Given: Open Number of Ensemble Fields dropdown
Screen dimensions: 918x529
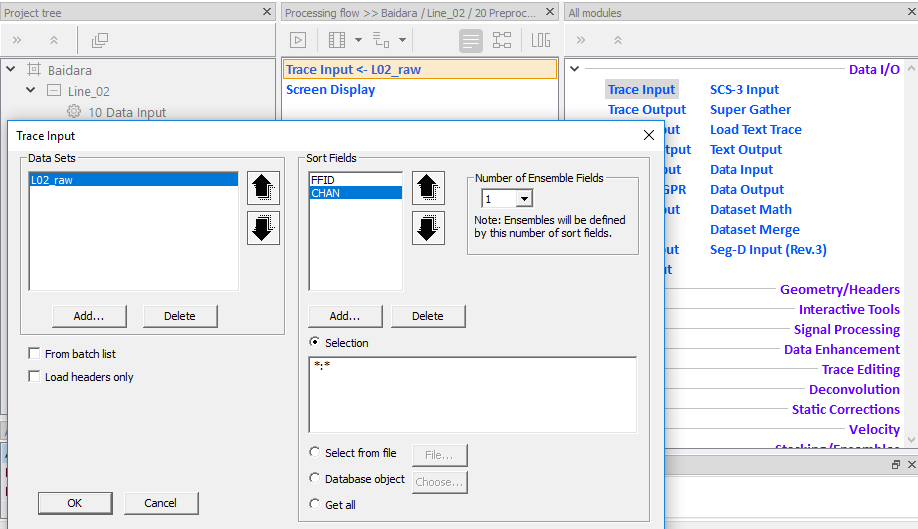Looking at the screenshot, I should point(525,199).
